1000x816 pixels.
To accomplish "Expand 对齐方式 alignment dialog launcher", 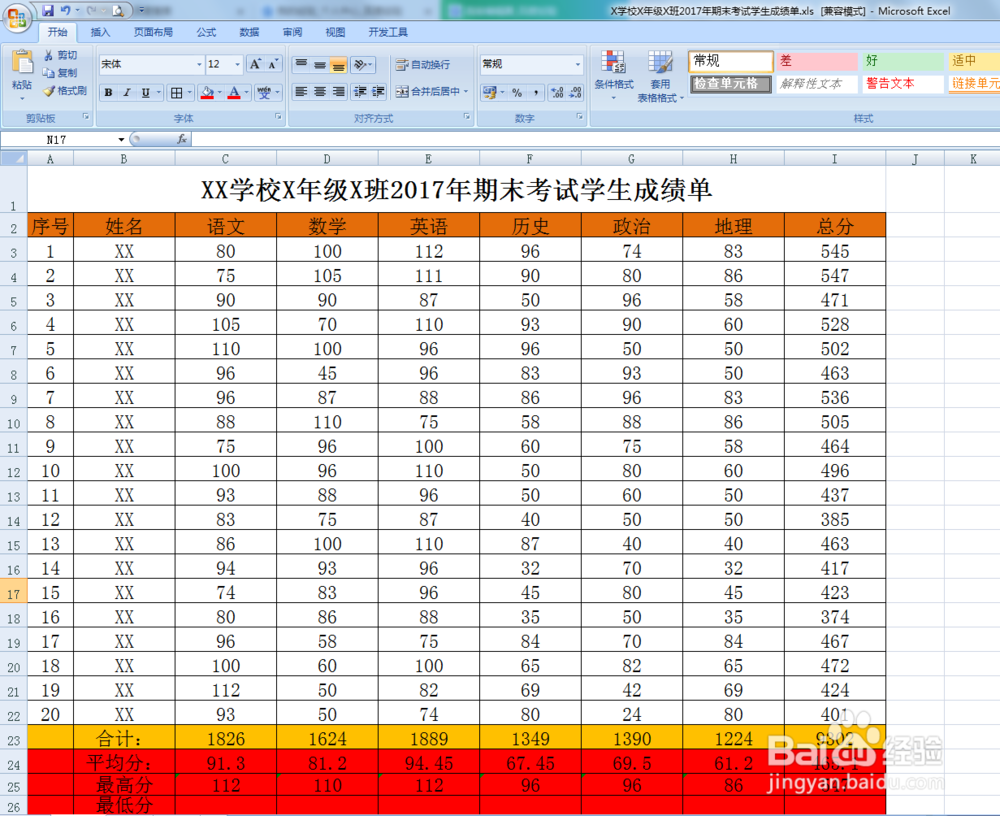I will 467,117.
